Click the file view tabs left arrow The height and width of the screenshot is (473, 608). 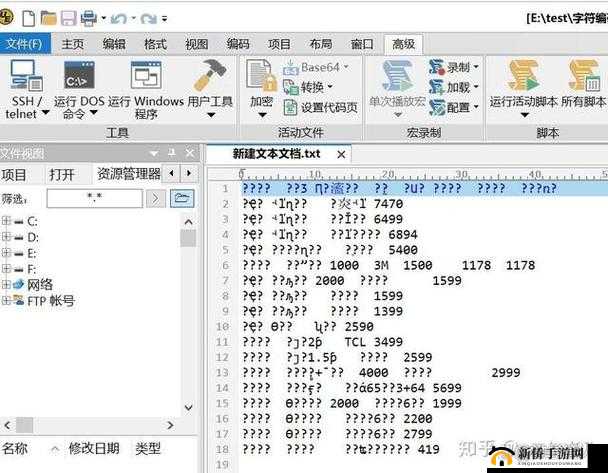pos(171,173)
